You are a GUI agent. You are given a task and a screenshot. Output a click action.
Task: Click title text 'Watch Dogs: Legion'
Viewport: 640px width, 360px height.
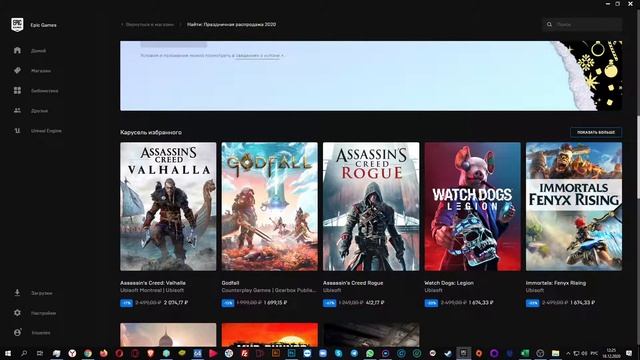tap(449, 283)
